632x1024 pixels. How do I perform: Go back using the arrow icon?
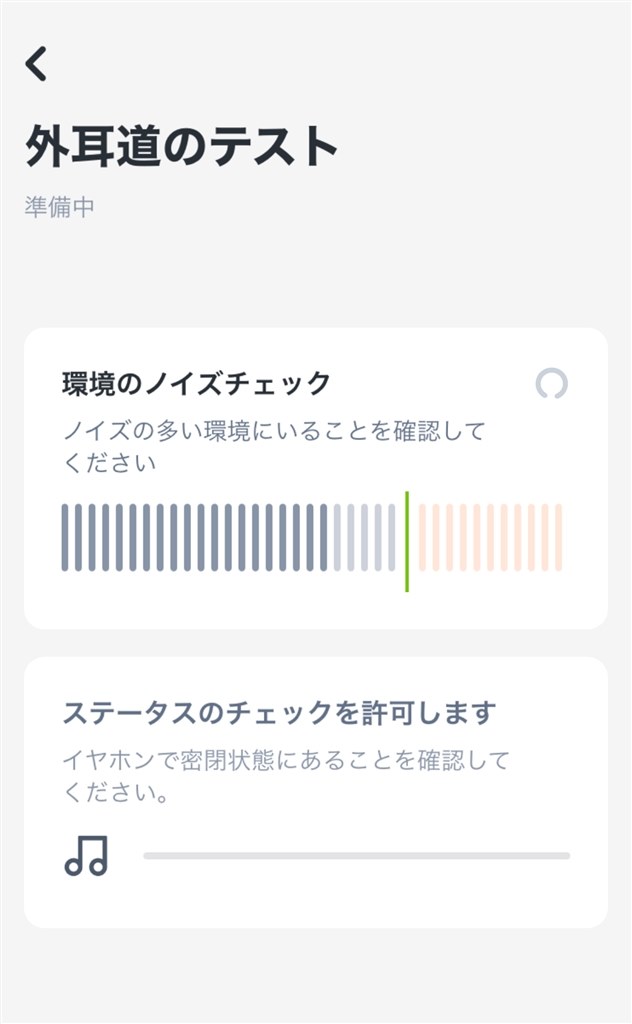[x=37, y=64]
